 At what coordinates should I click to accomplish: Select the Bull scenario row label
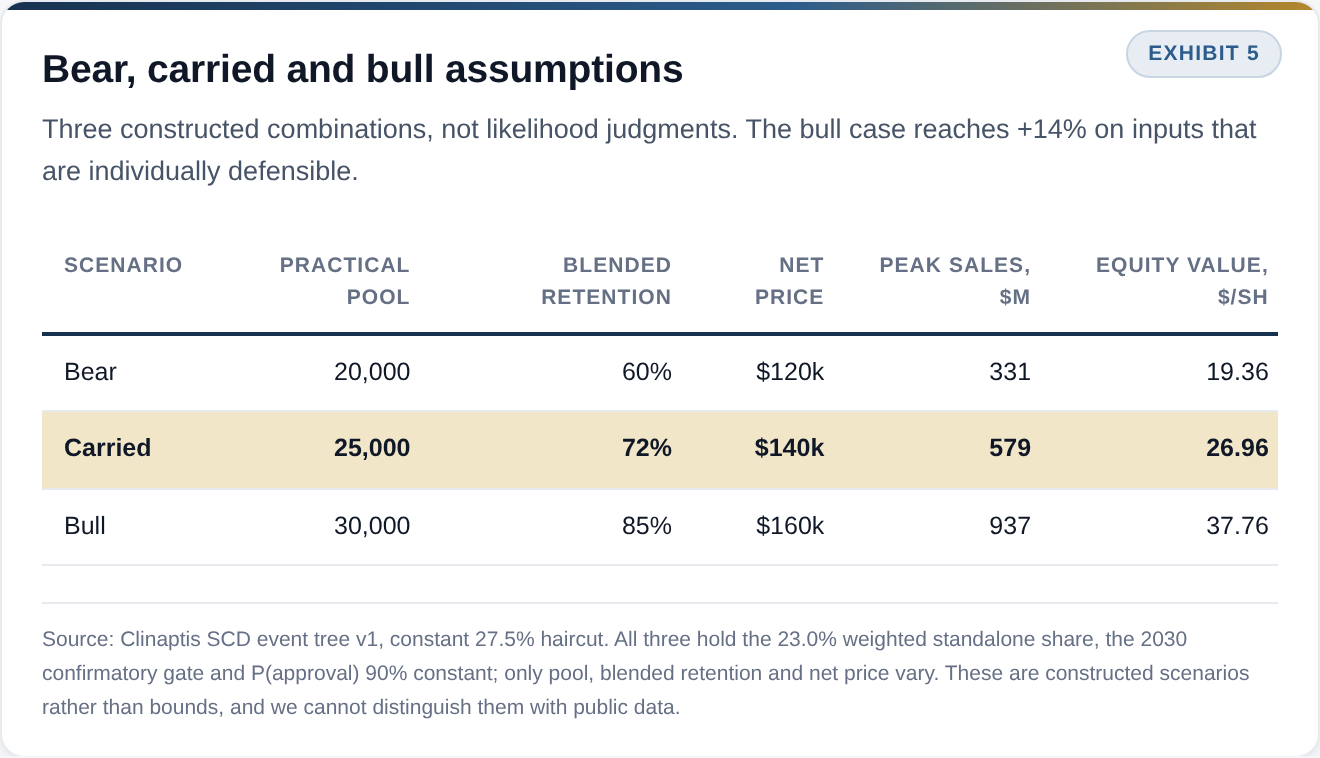coord(85,525)
